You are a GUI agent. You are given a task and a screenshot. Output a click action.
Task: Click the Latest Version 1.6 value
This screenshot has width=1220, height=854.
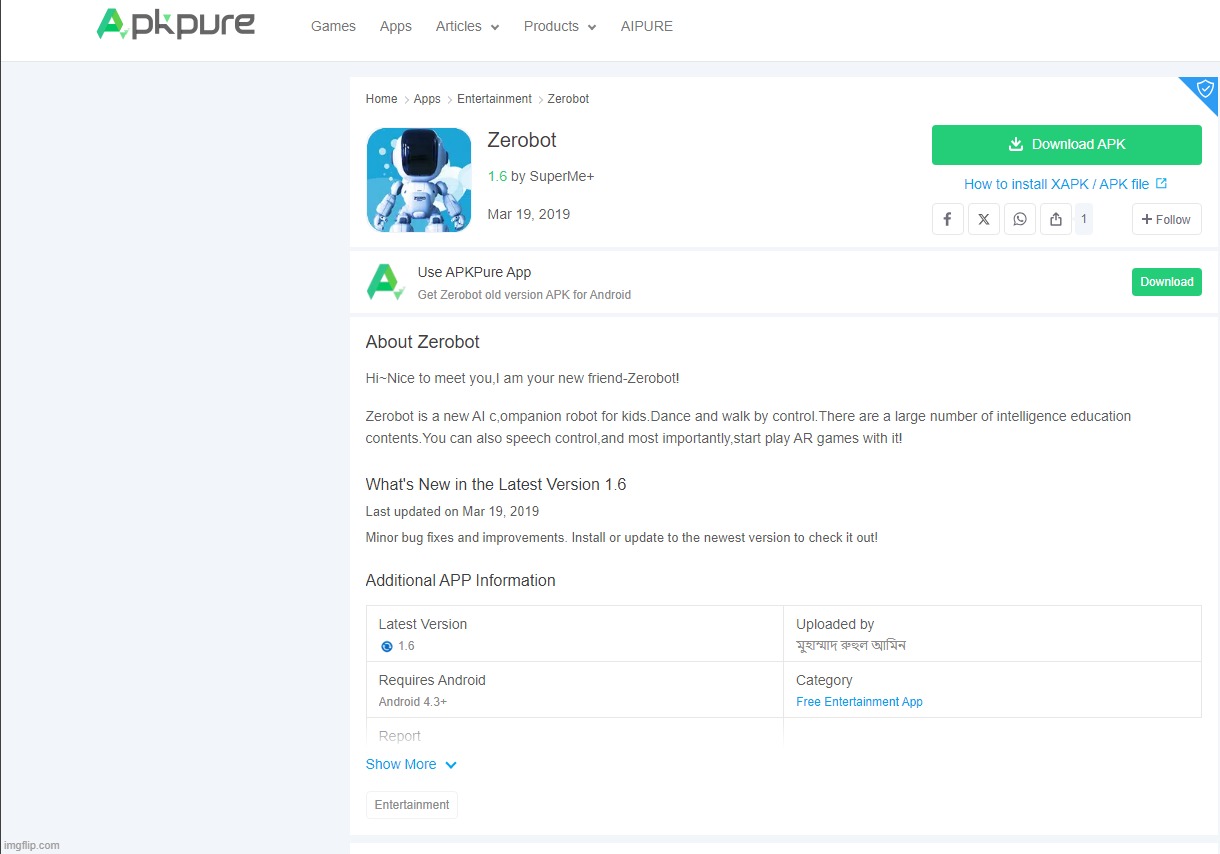[x=406, y=646]
